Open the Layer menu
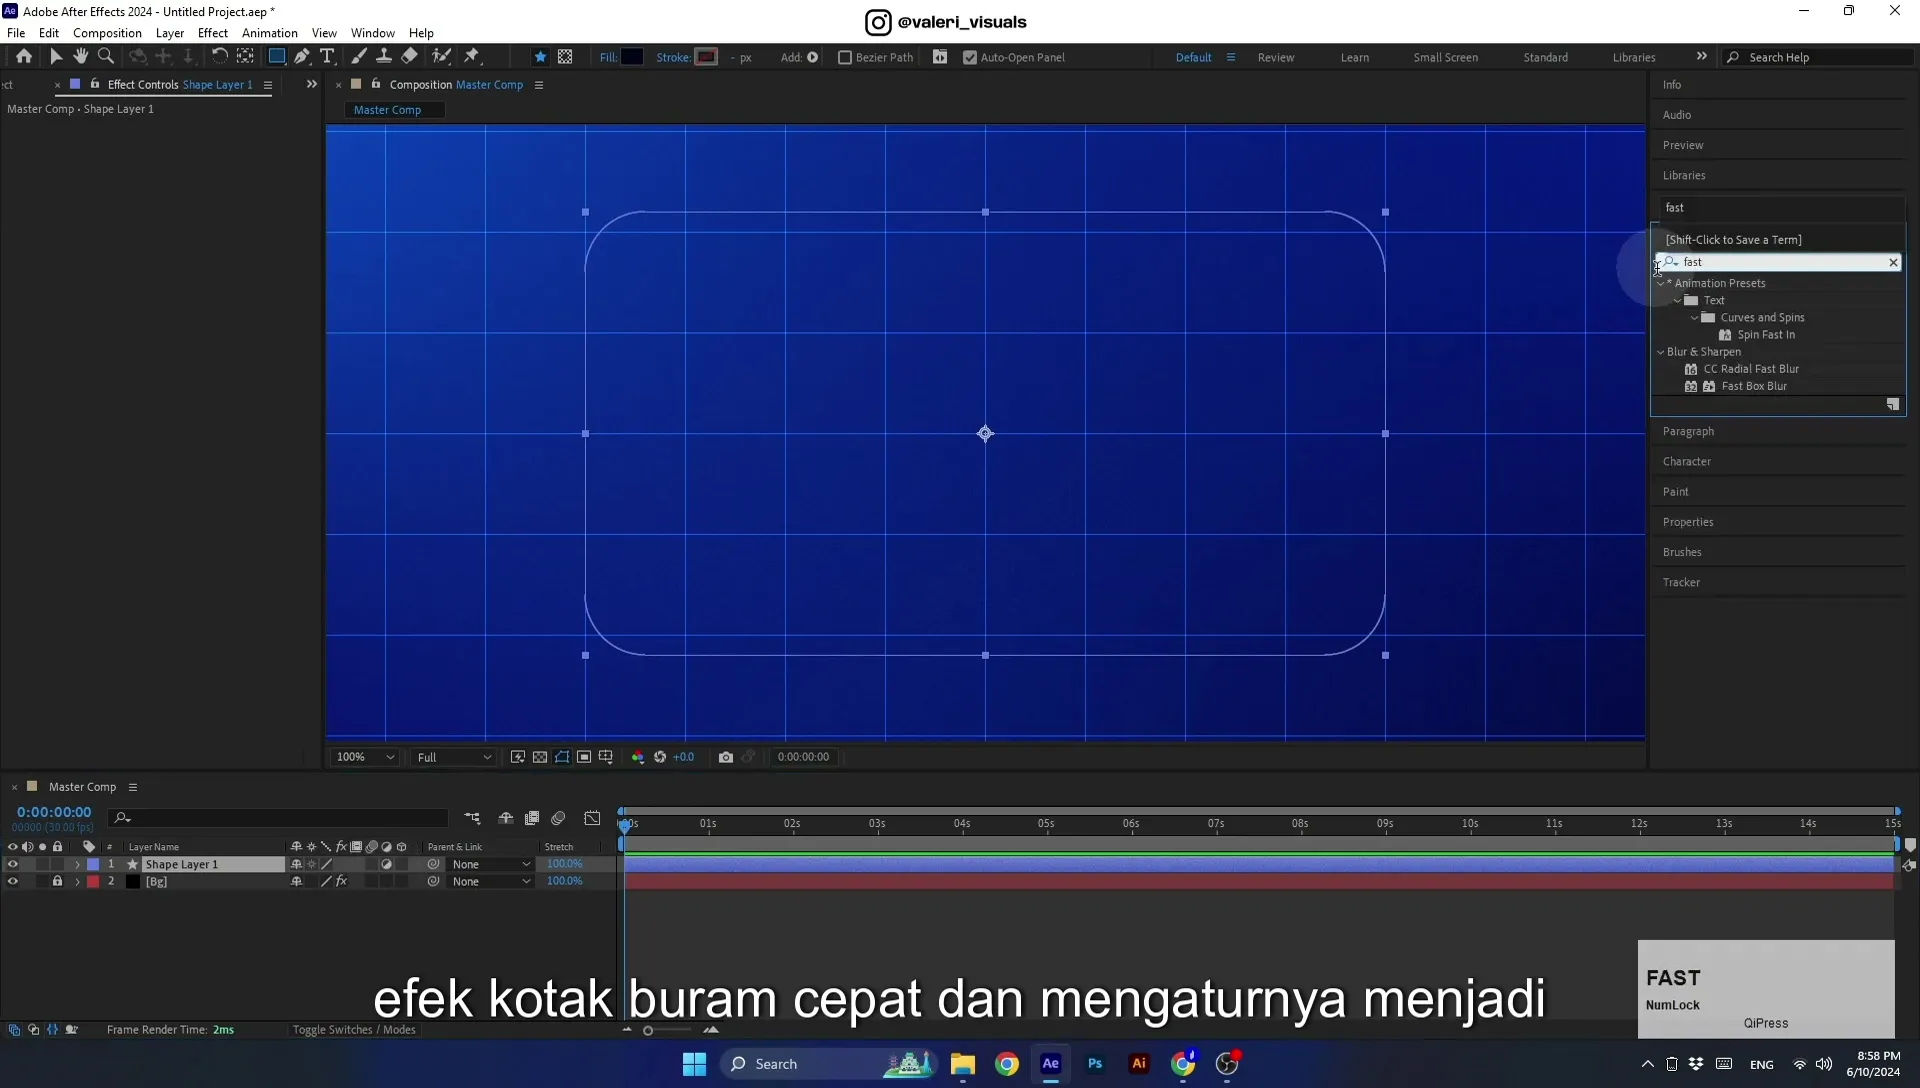The height and width of the screenshot is (1088, 1920). [170, 33]
